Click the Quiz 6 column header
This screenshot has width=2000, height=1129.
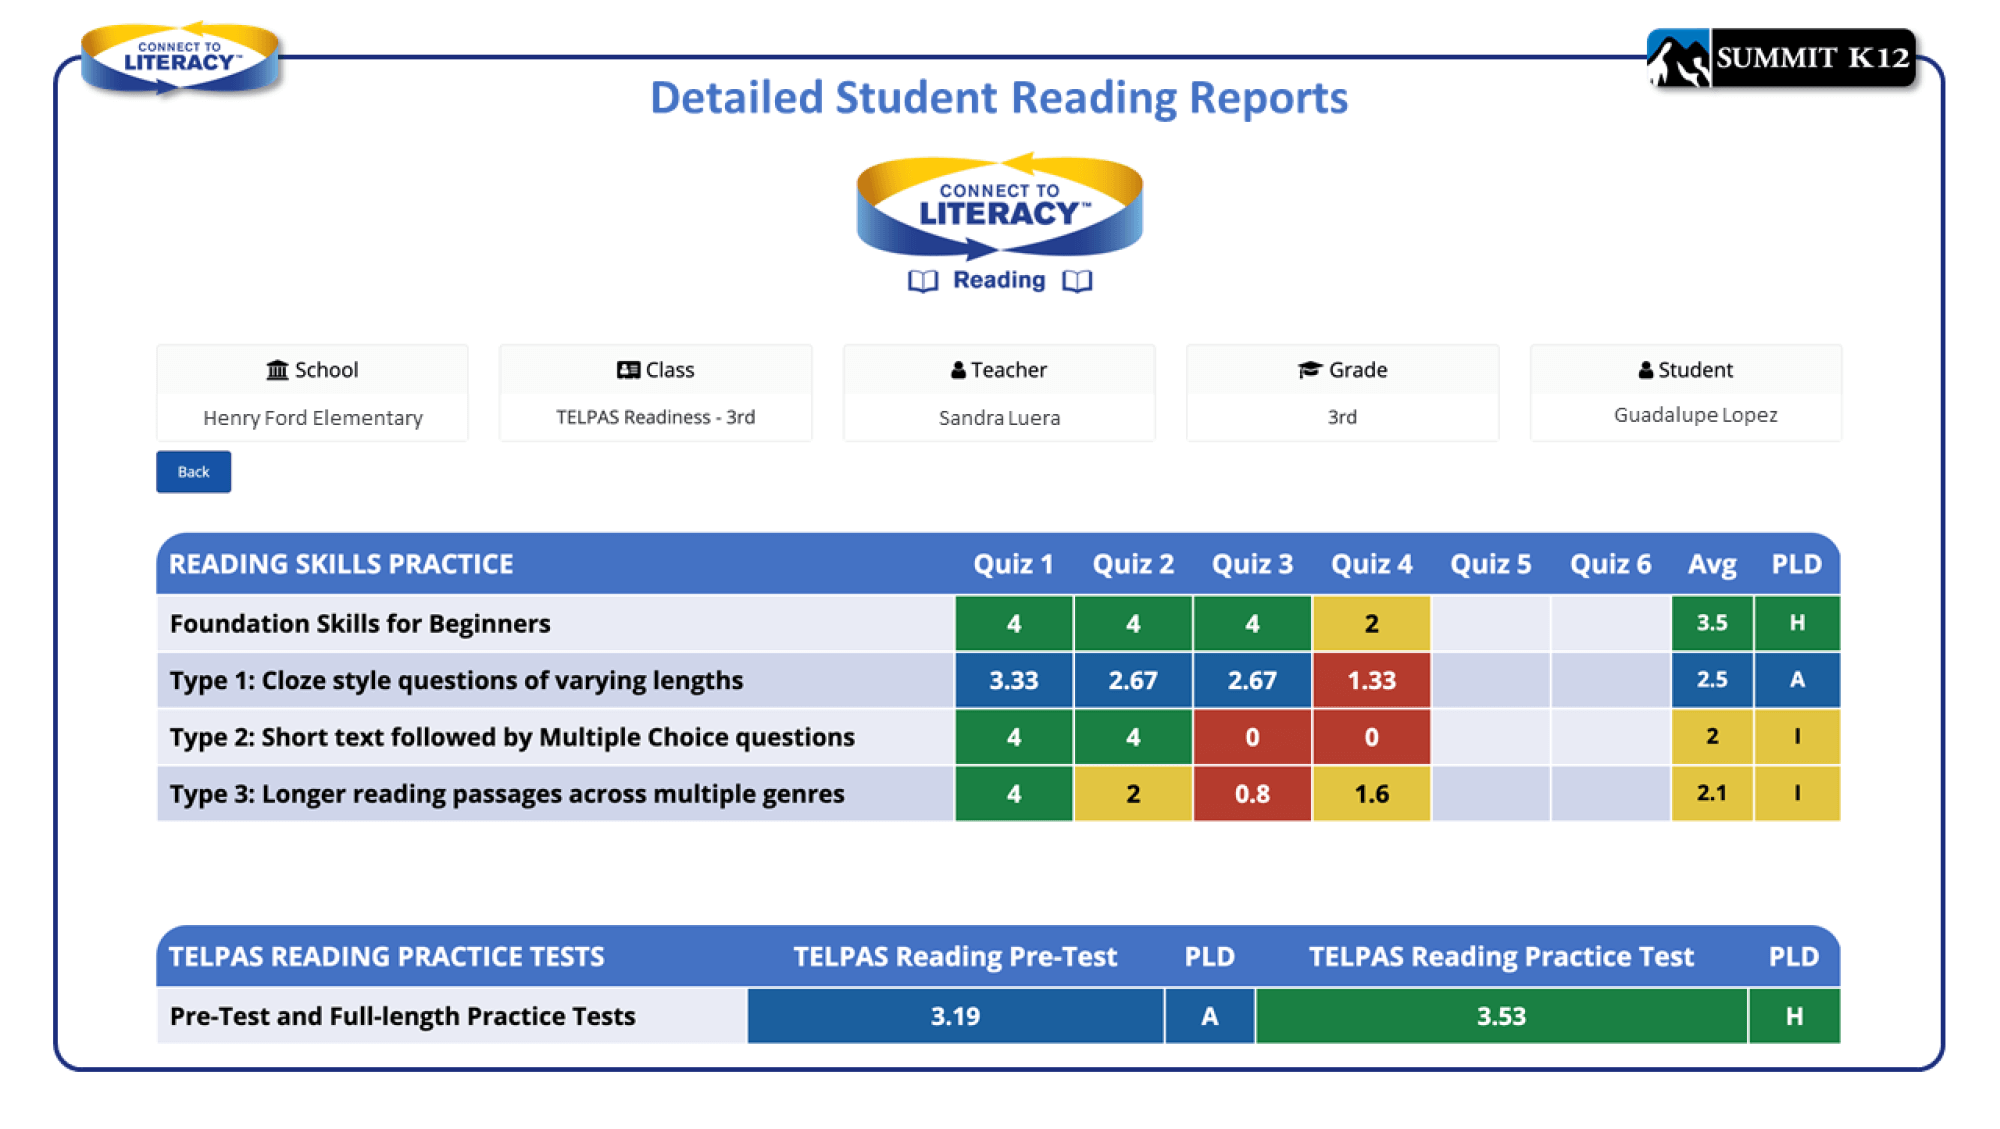1610,564
